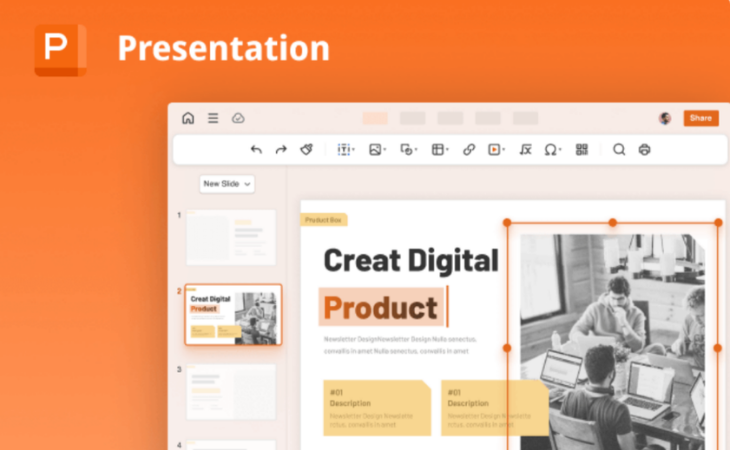The width and height of the screenshot is (730, 450).
Task: Select the format painter tool
Action: 306,149
